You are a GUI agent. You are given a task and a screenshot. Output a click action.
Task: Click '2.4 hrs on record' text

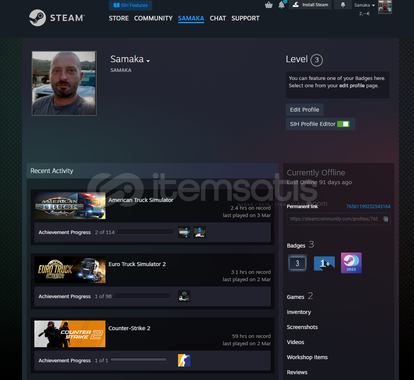tap(250, 208)
